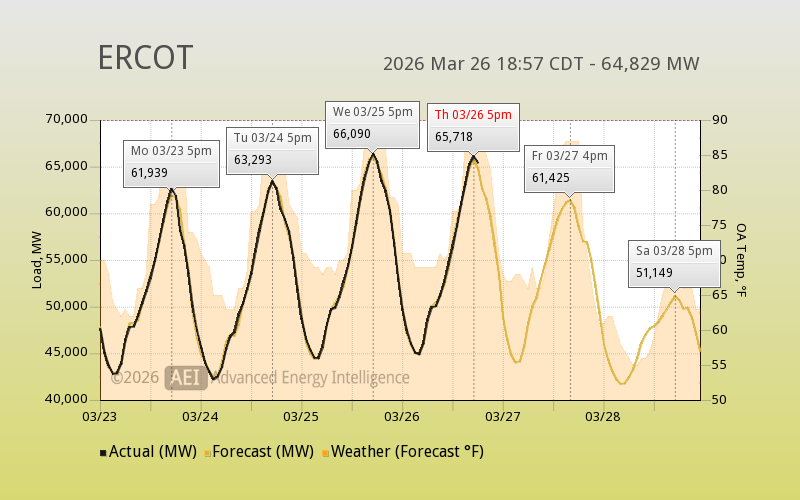
Task: Click the red Th 03/26 5pm callout
Action: pos(473,126)
